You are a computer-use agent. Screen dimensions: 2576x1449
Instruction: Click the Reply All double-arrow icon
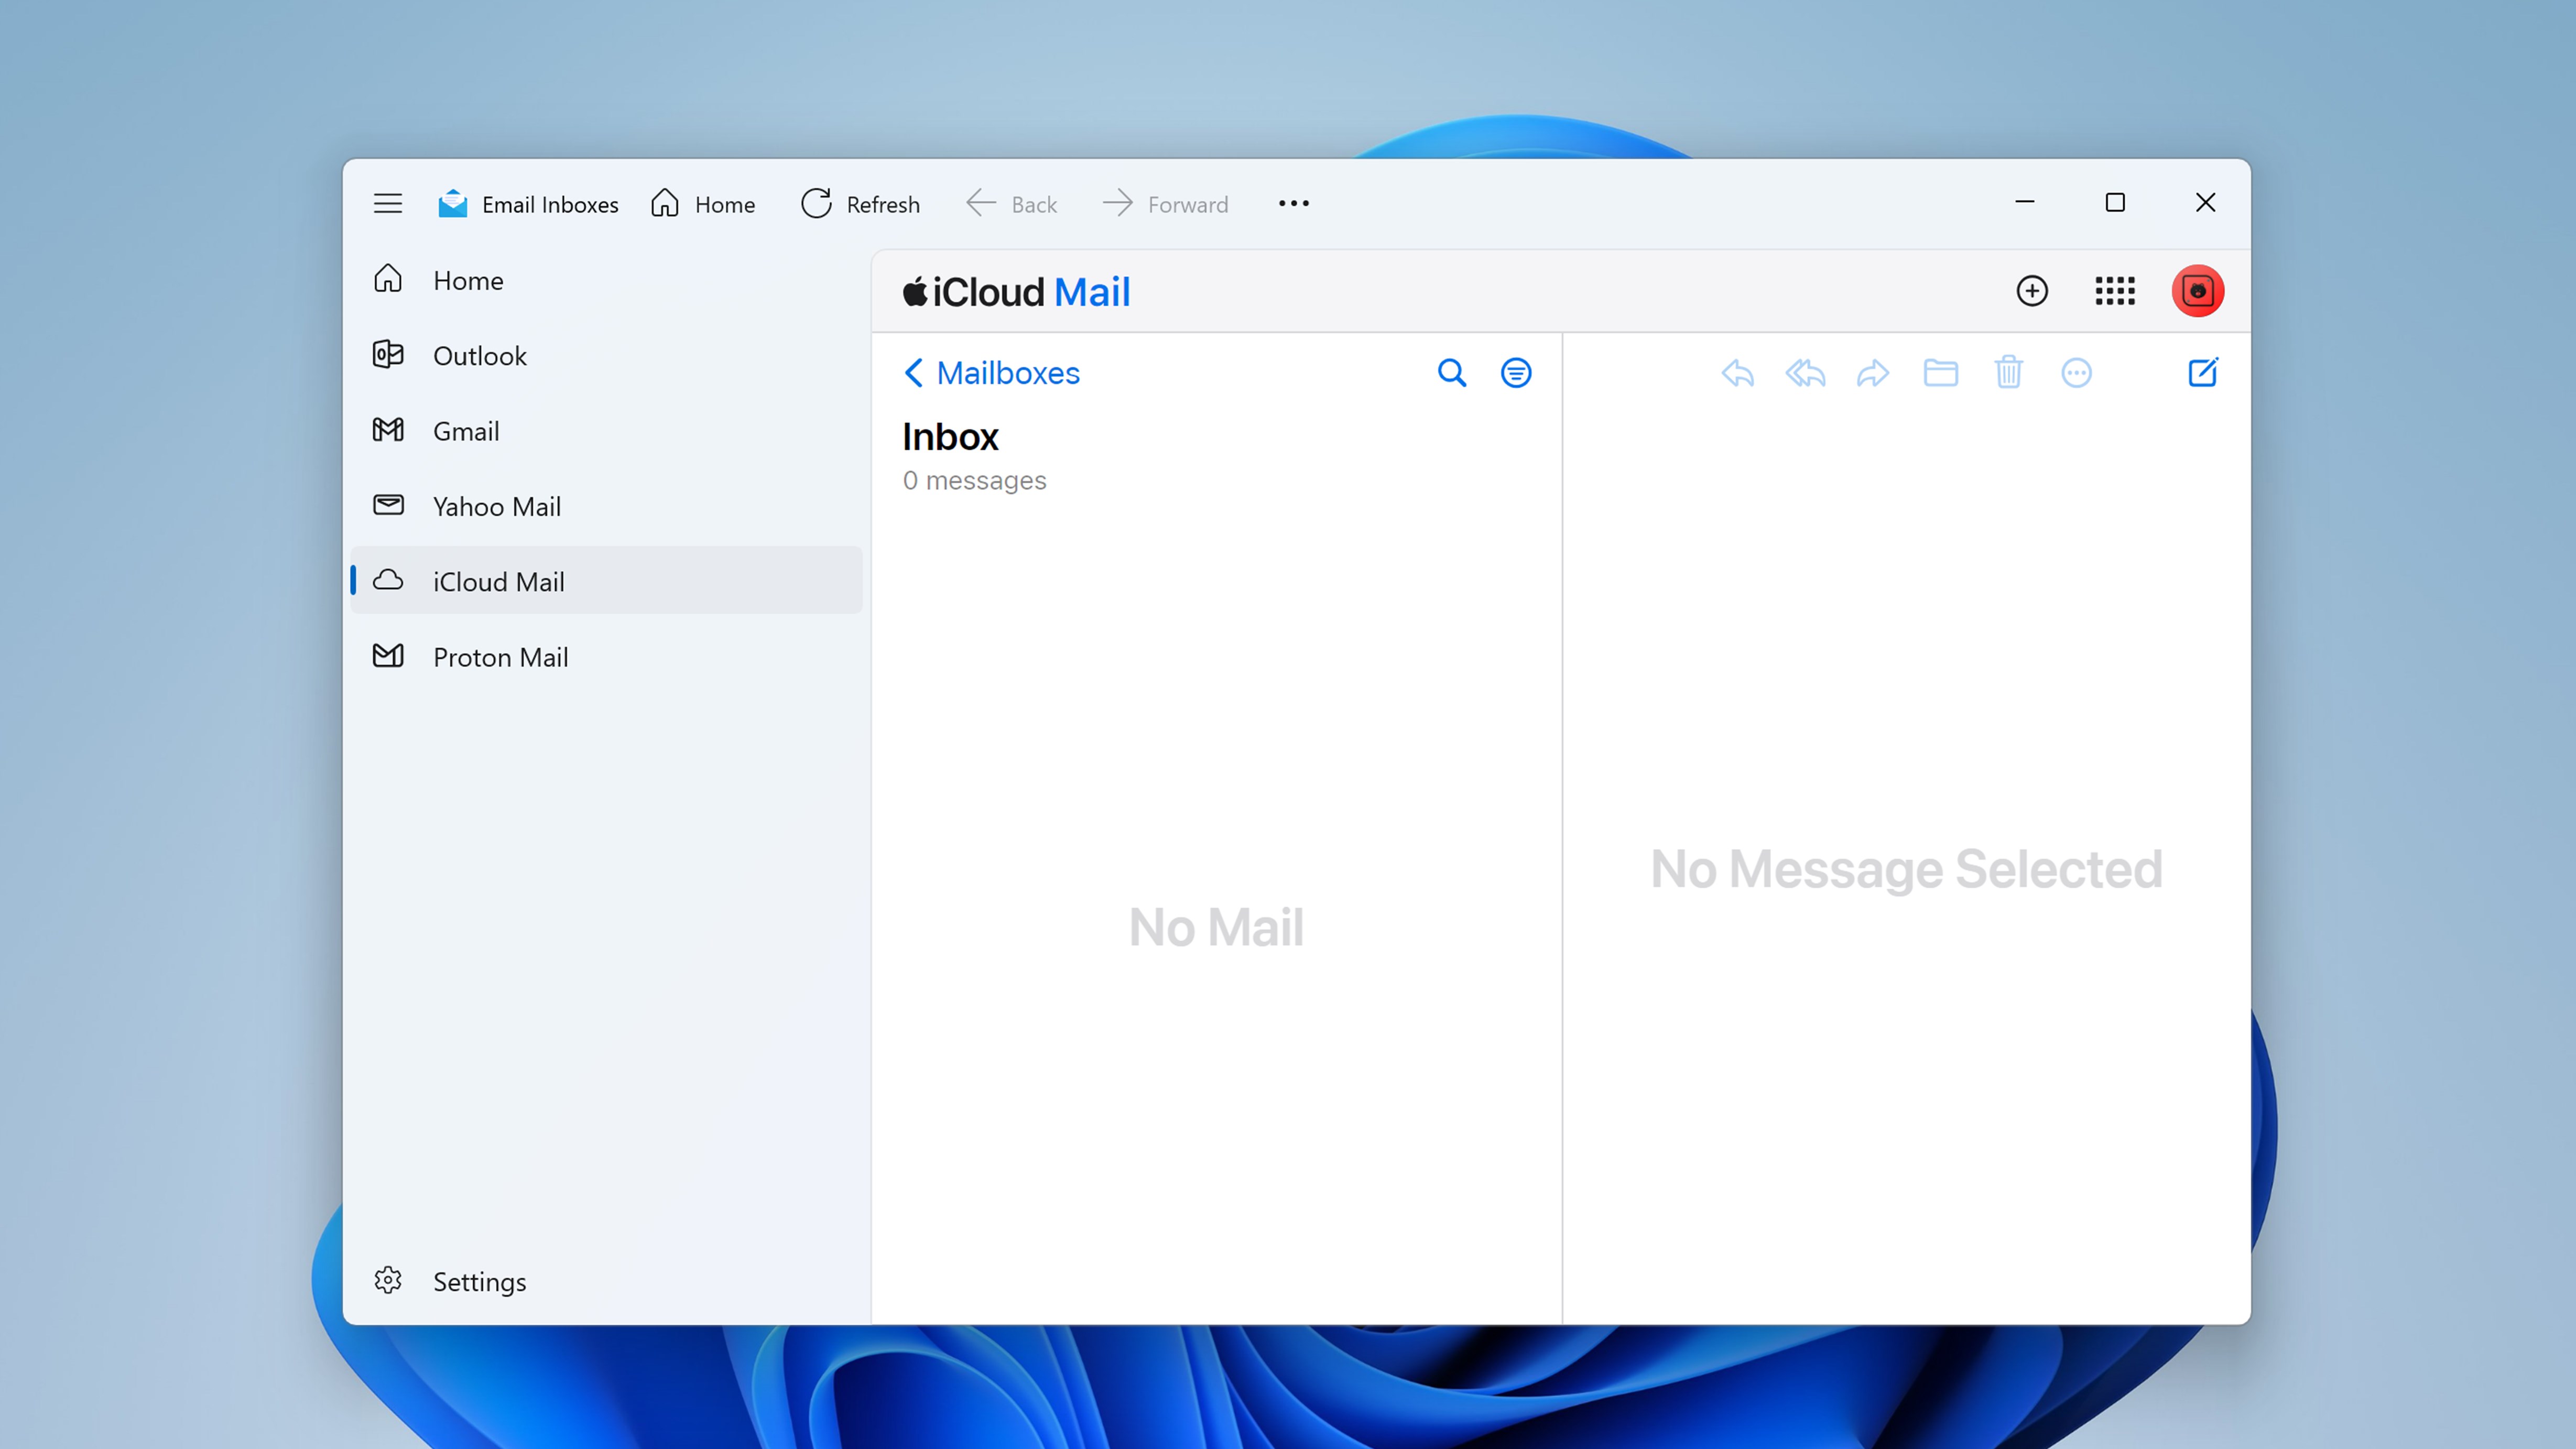pos(1805,373)
